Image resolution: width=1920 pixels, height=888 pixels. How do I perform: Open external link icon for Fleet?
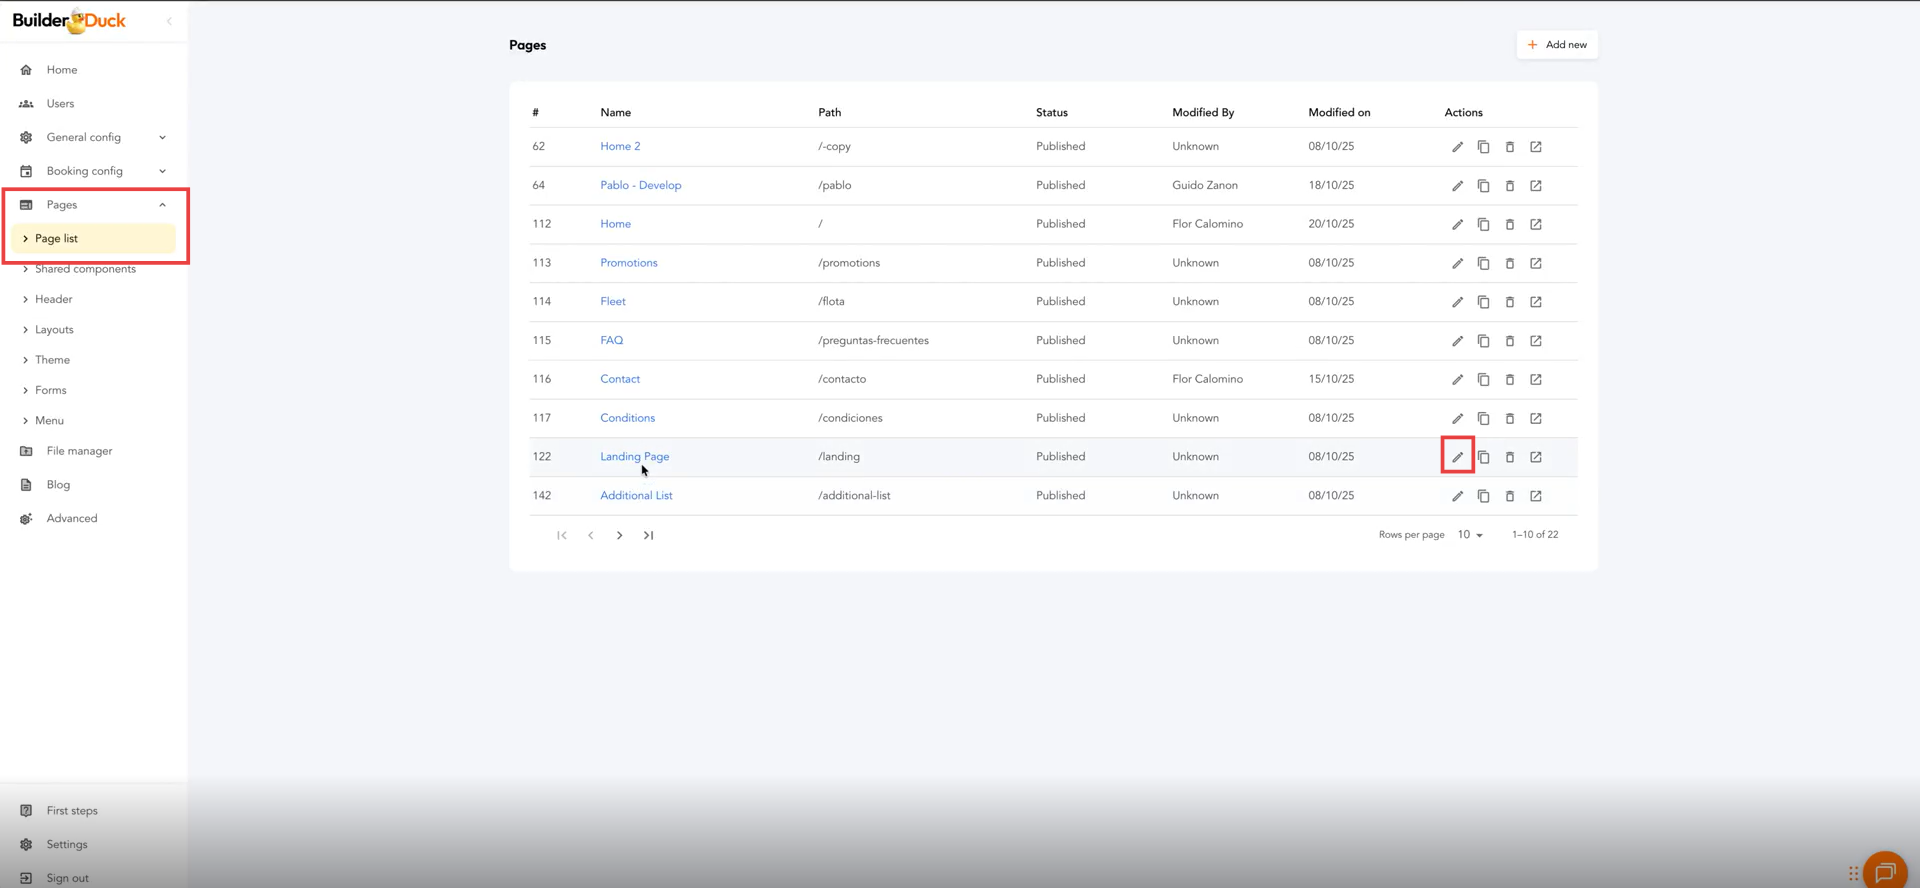tap(1535, 302)
